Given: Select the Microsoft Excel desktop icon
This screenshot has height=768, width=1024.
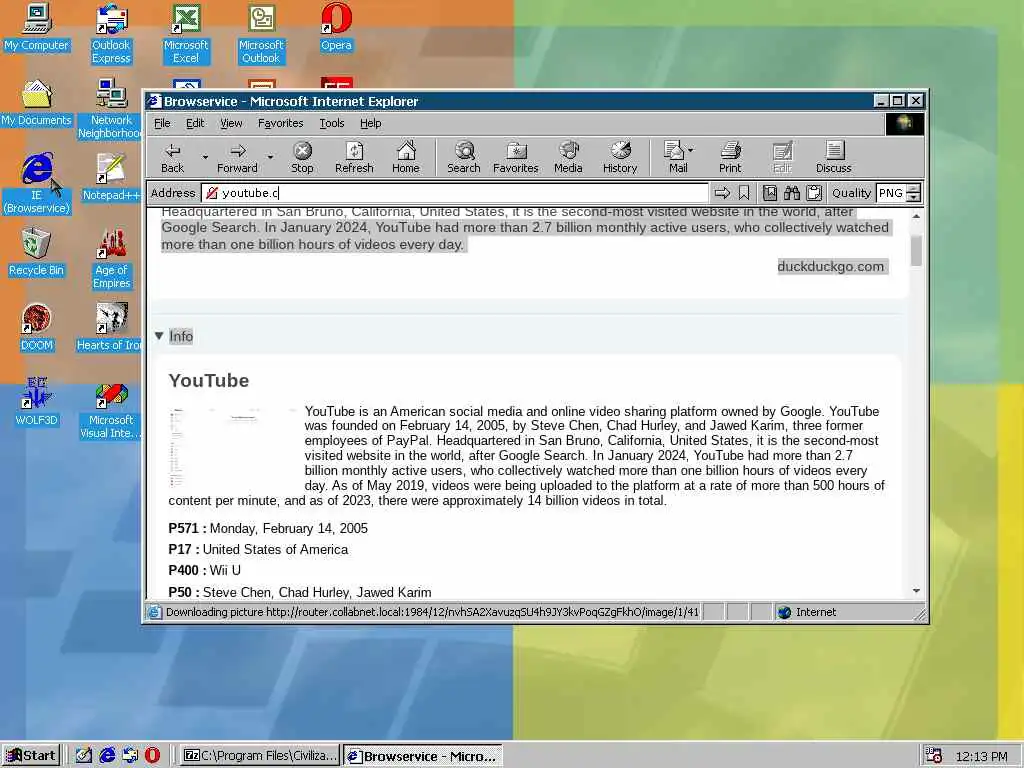Looking at the screenshot, I should tap(186, 34).
